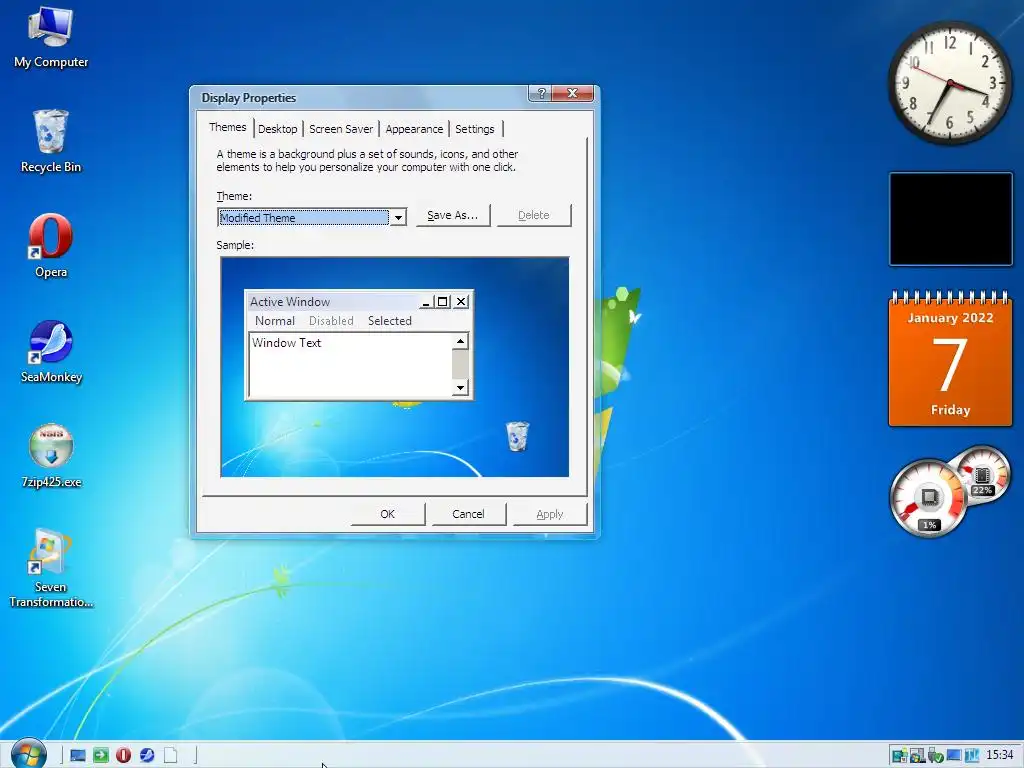
Task: Switch to the Screen Saver tab
Action: pos(341,129)
